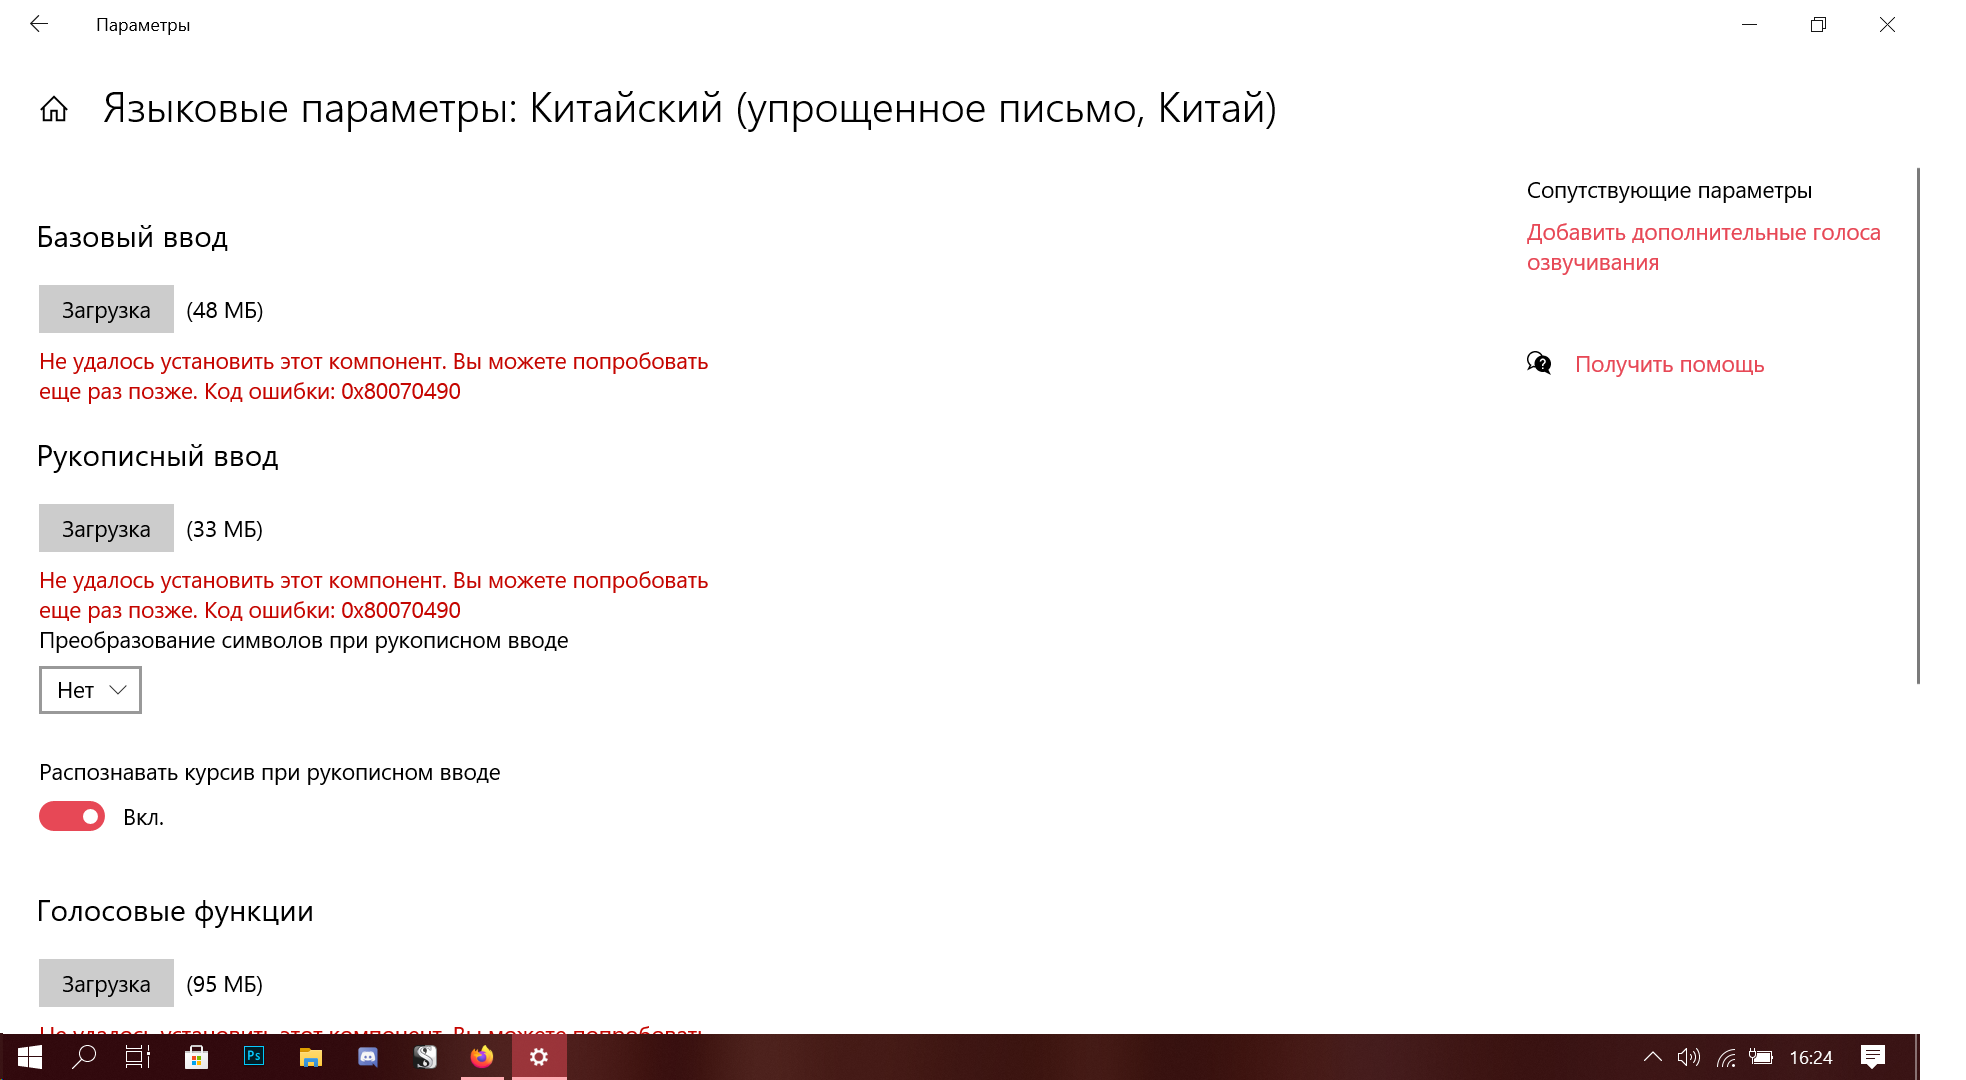Check the battery status icon

1761,1057
